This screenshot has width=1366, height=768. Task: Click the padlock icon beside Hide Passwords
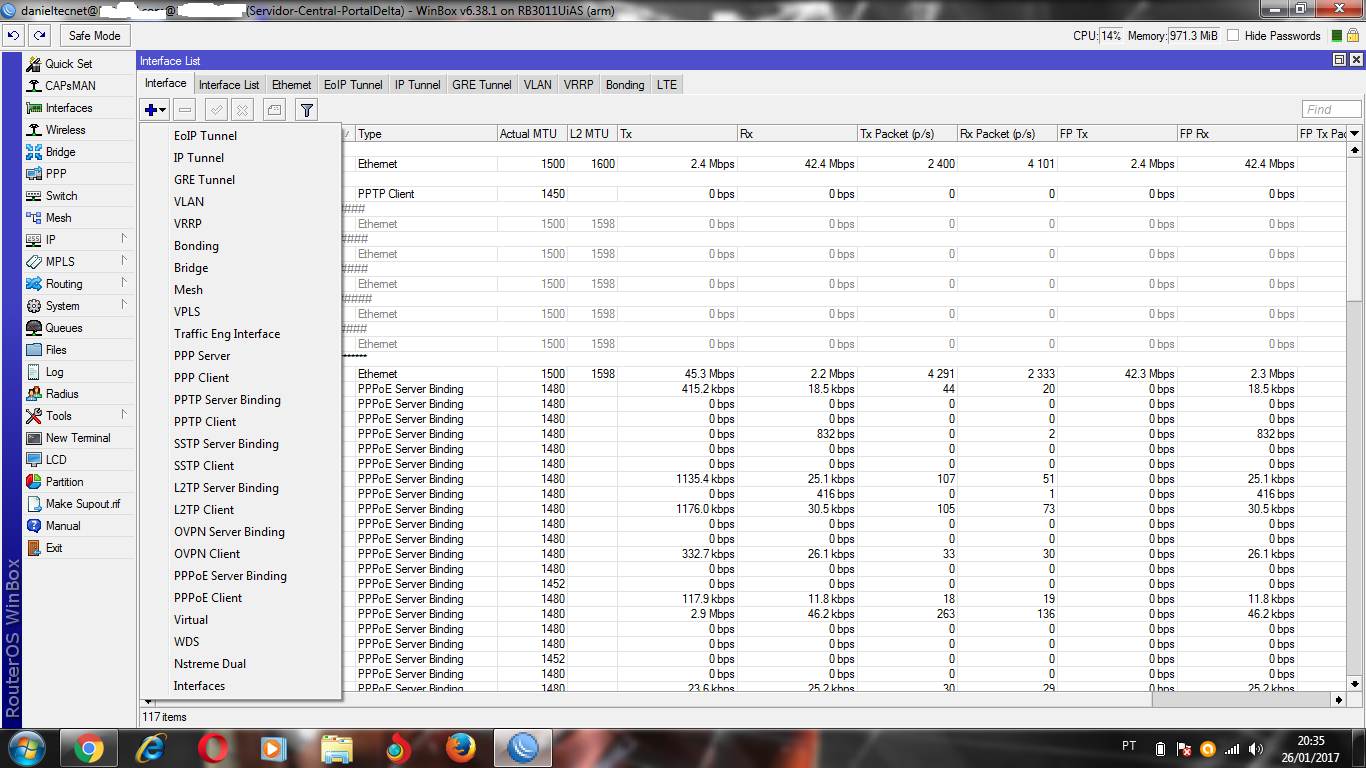(1352, 35)
